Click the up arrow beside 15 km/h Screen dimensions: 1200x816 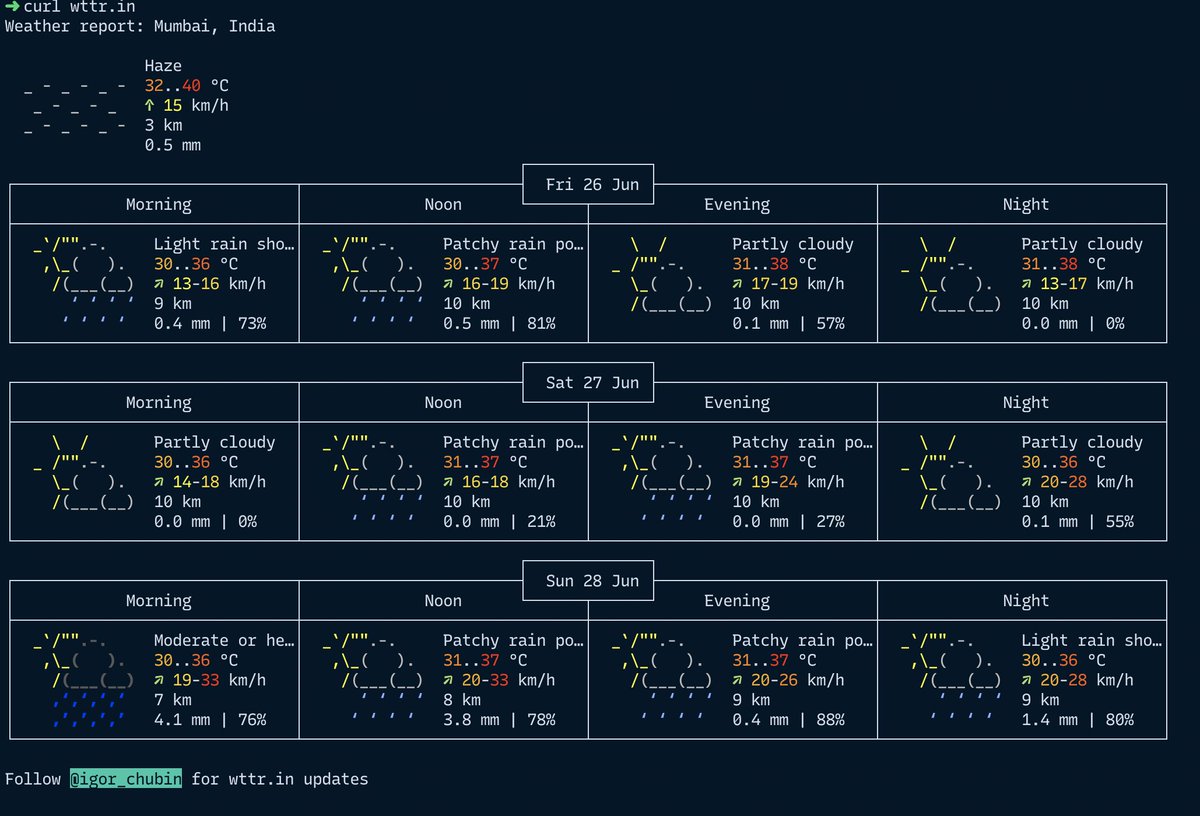(150, 105)
